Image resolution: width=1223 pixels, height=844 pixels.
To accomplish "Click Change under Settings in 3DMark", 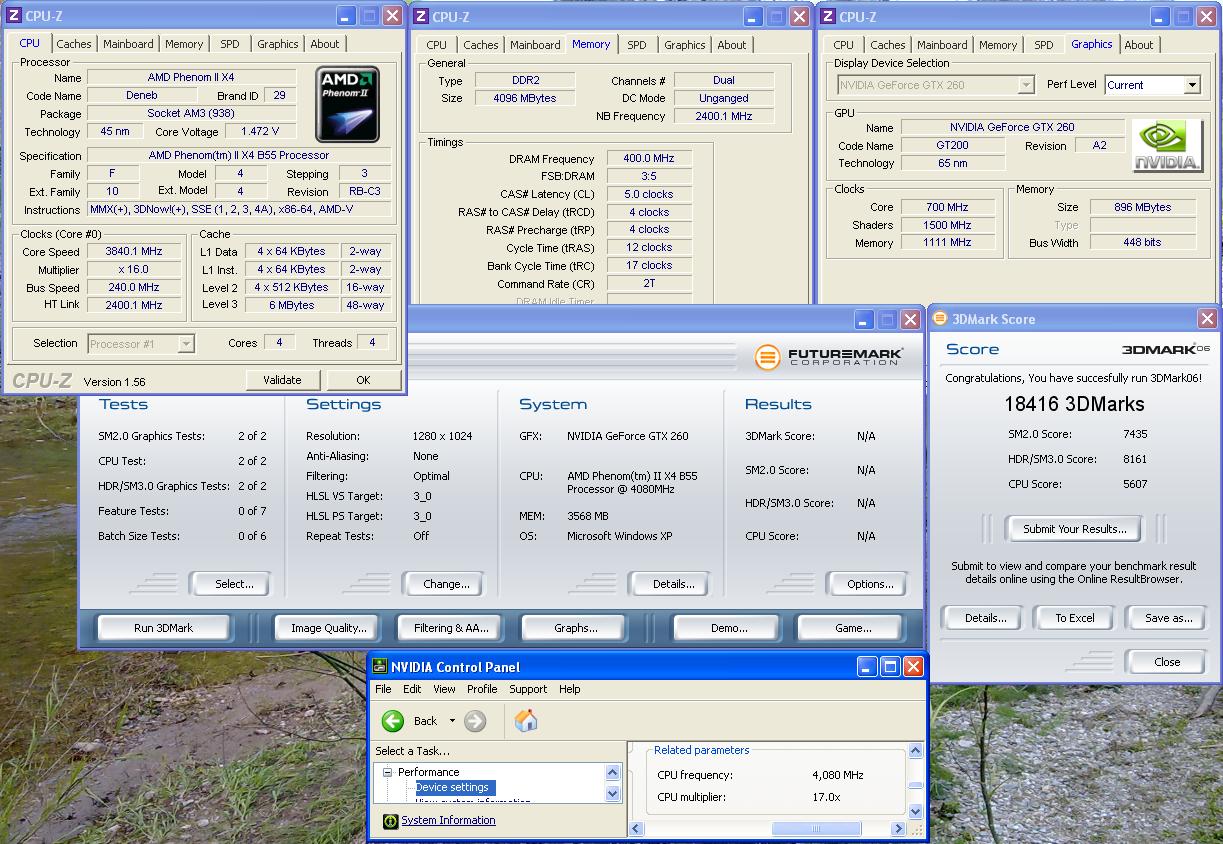I will click(x=446, y=584).
